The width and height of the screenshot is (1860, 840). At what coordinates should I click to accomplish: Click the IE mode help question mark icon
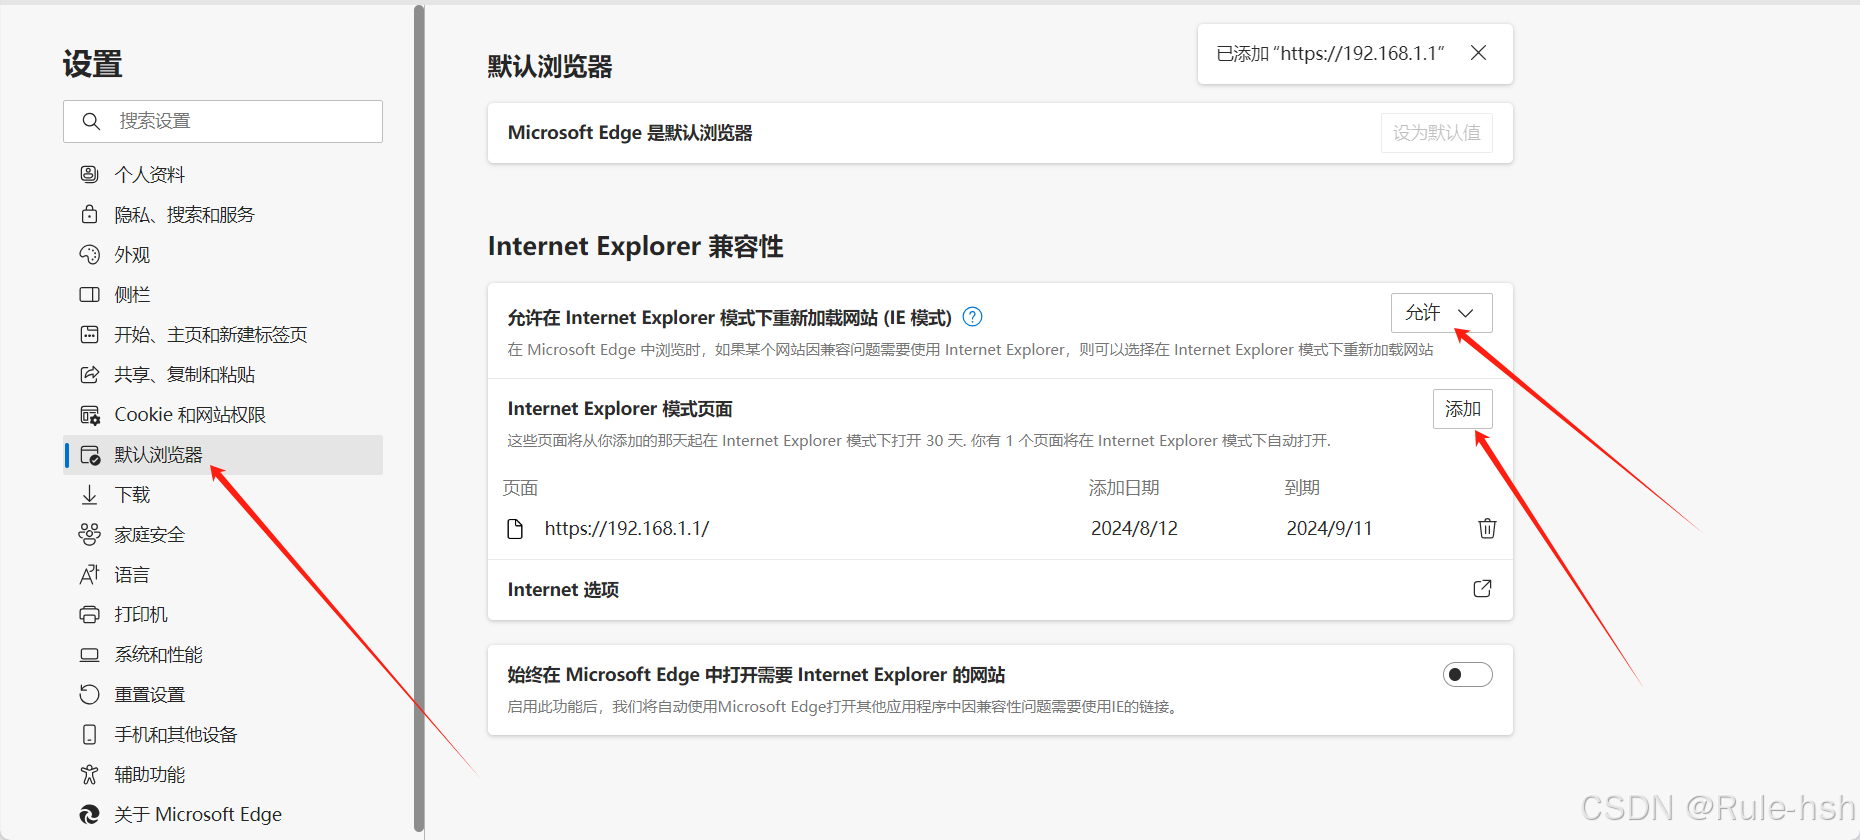click(972, 317)
